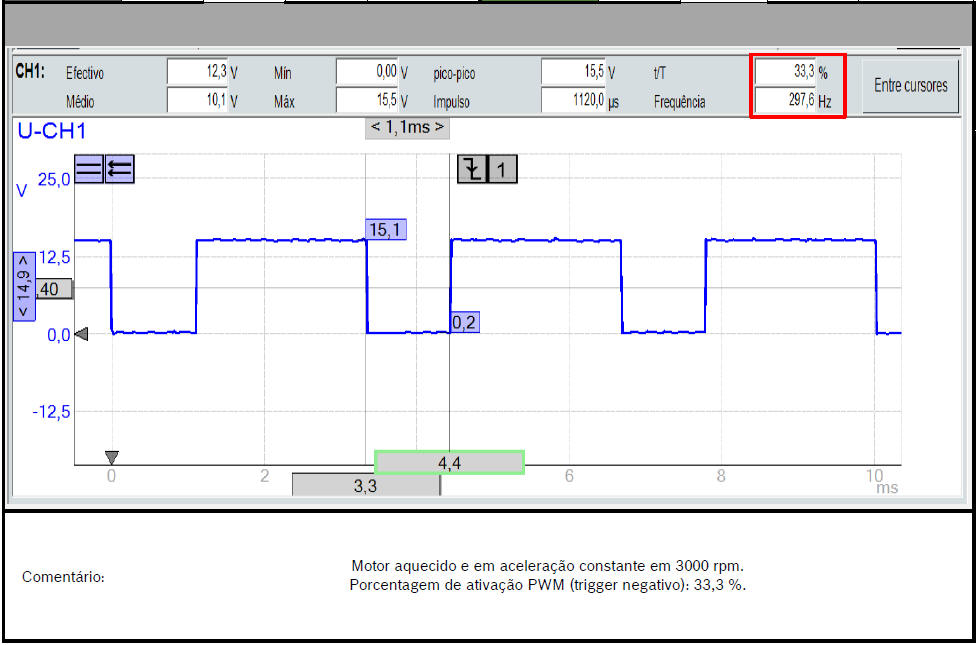Click the vertical 14,9 voltage difference label

click(x=23, y=285)
